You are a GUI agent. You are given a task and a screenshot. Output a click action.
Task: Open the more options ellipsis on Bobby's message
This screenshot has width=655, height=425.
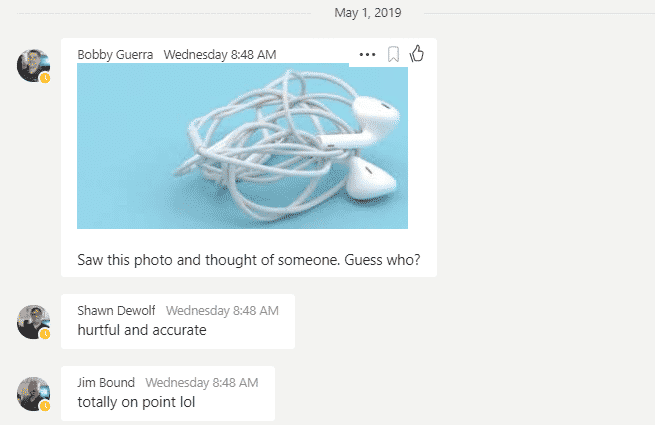tap(367, 54)
